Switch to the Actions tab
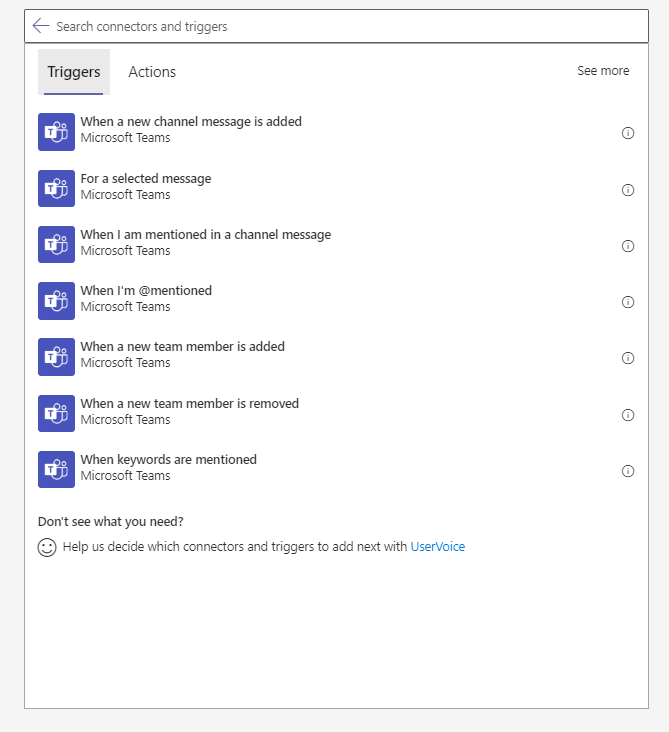Image resolution: width=669 pixels, height=732 pixels. (152, 72)
